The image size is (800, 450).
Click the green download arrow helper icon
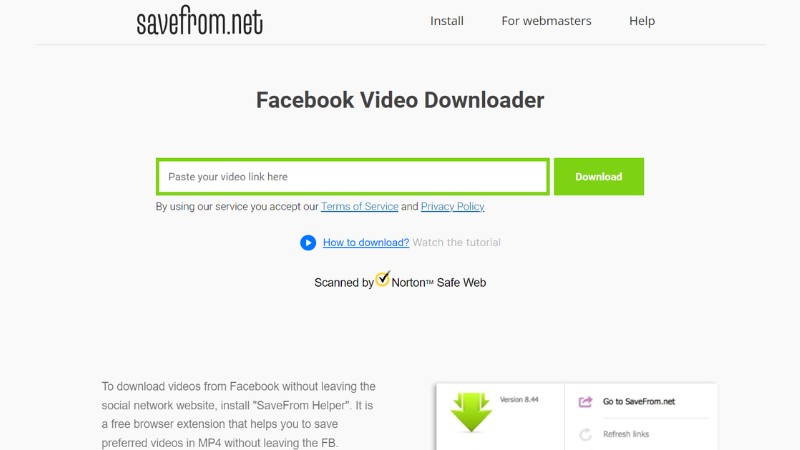click(471, 413)
